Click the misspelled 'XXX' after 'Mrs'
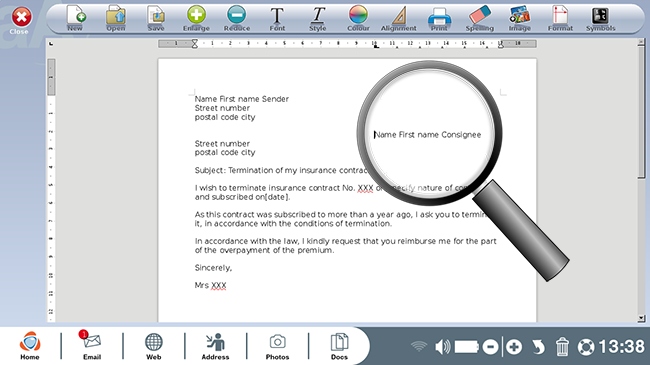Viewport: 650px width, 365px height. click(218, 286)
